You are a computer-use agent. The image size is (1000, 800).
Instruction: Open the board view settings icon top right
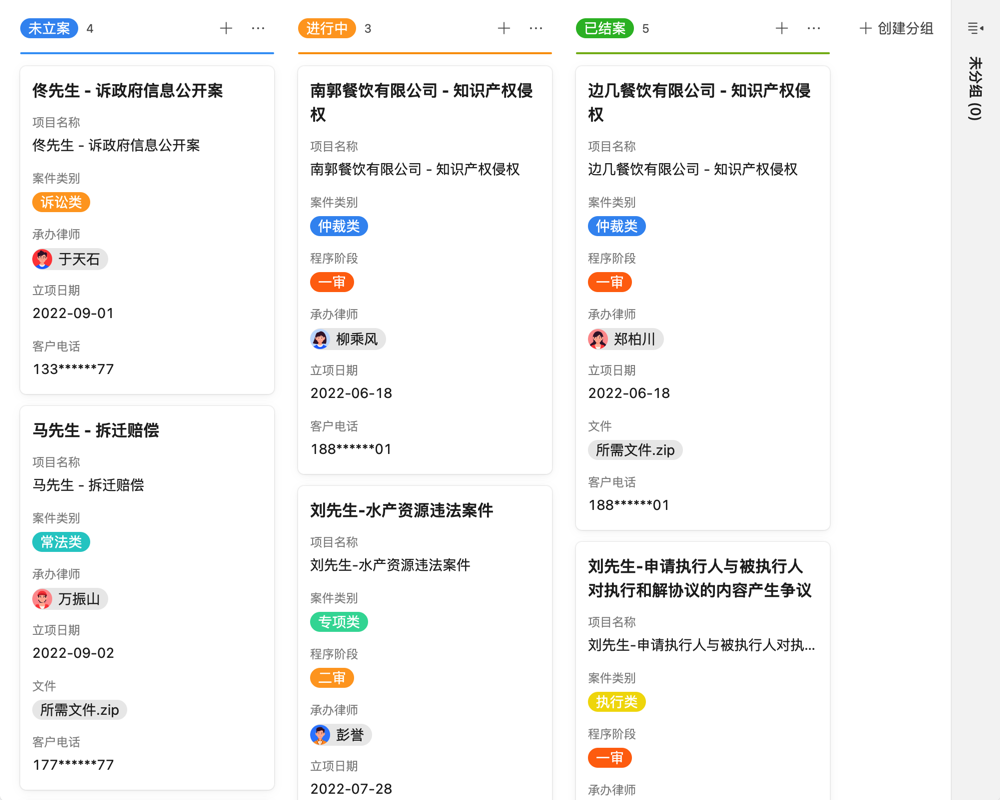tap(975, 28)
